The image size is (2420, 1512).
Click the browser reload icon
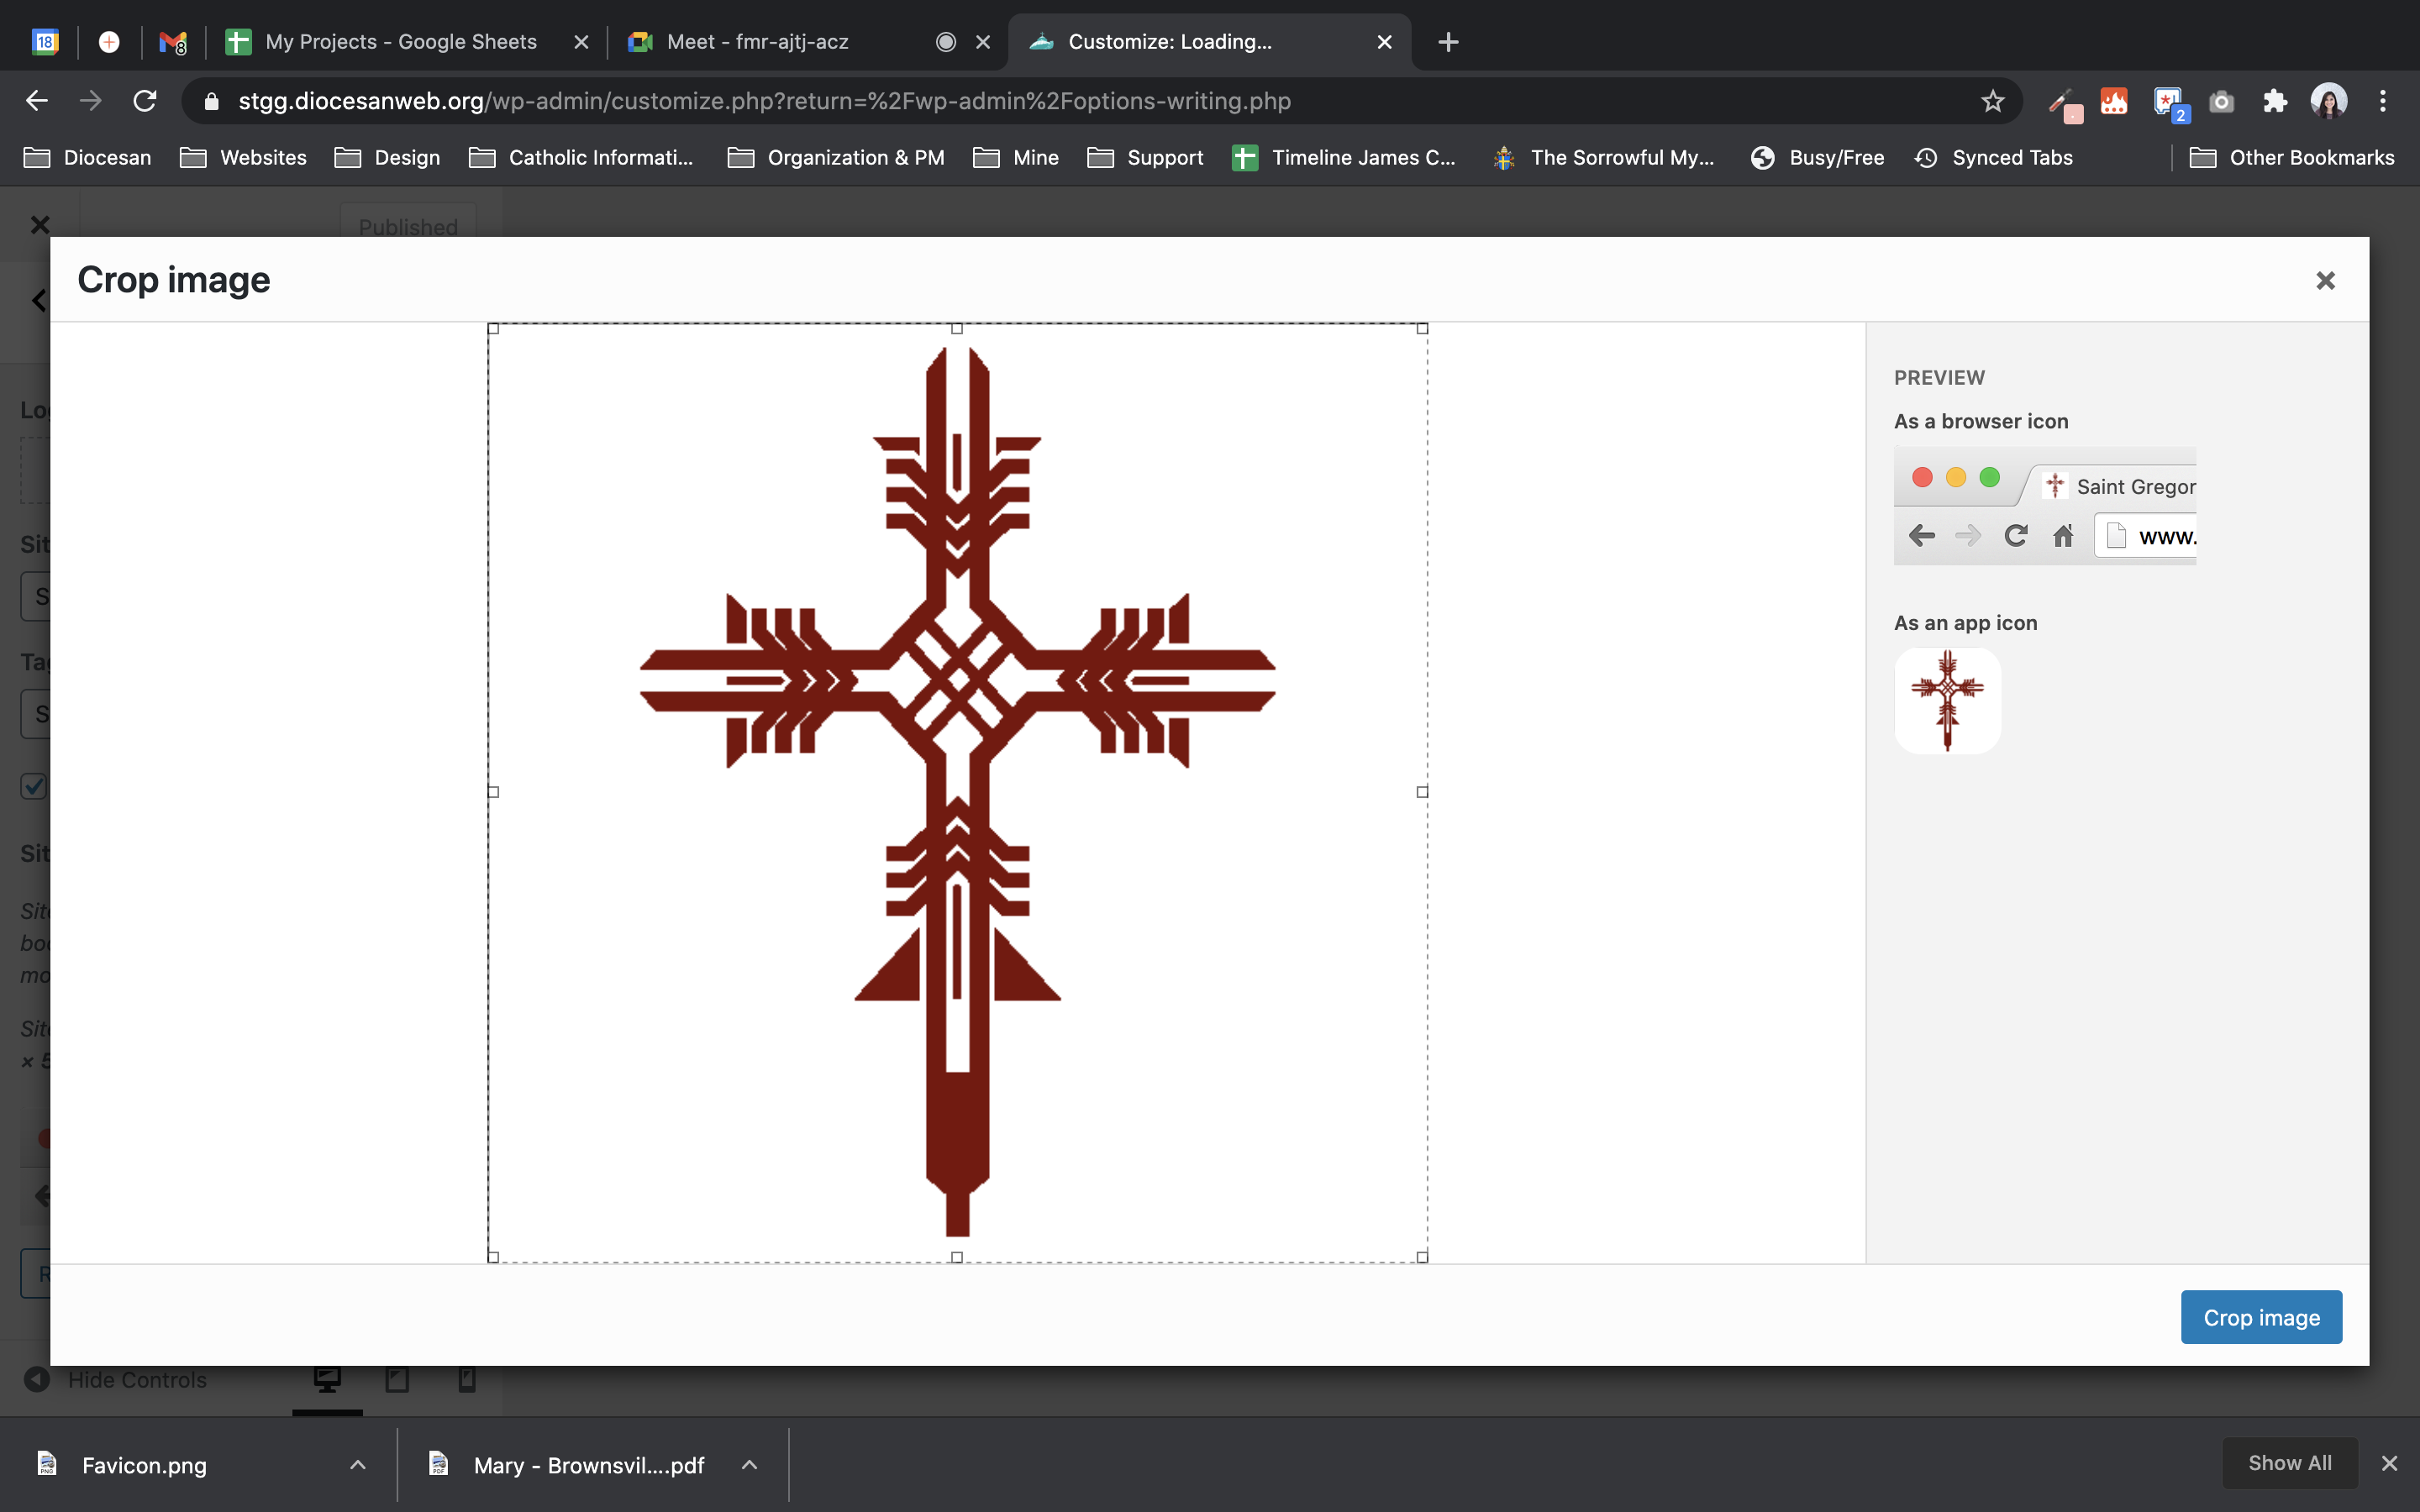pyautogui.click(x=145, y=101)
